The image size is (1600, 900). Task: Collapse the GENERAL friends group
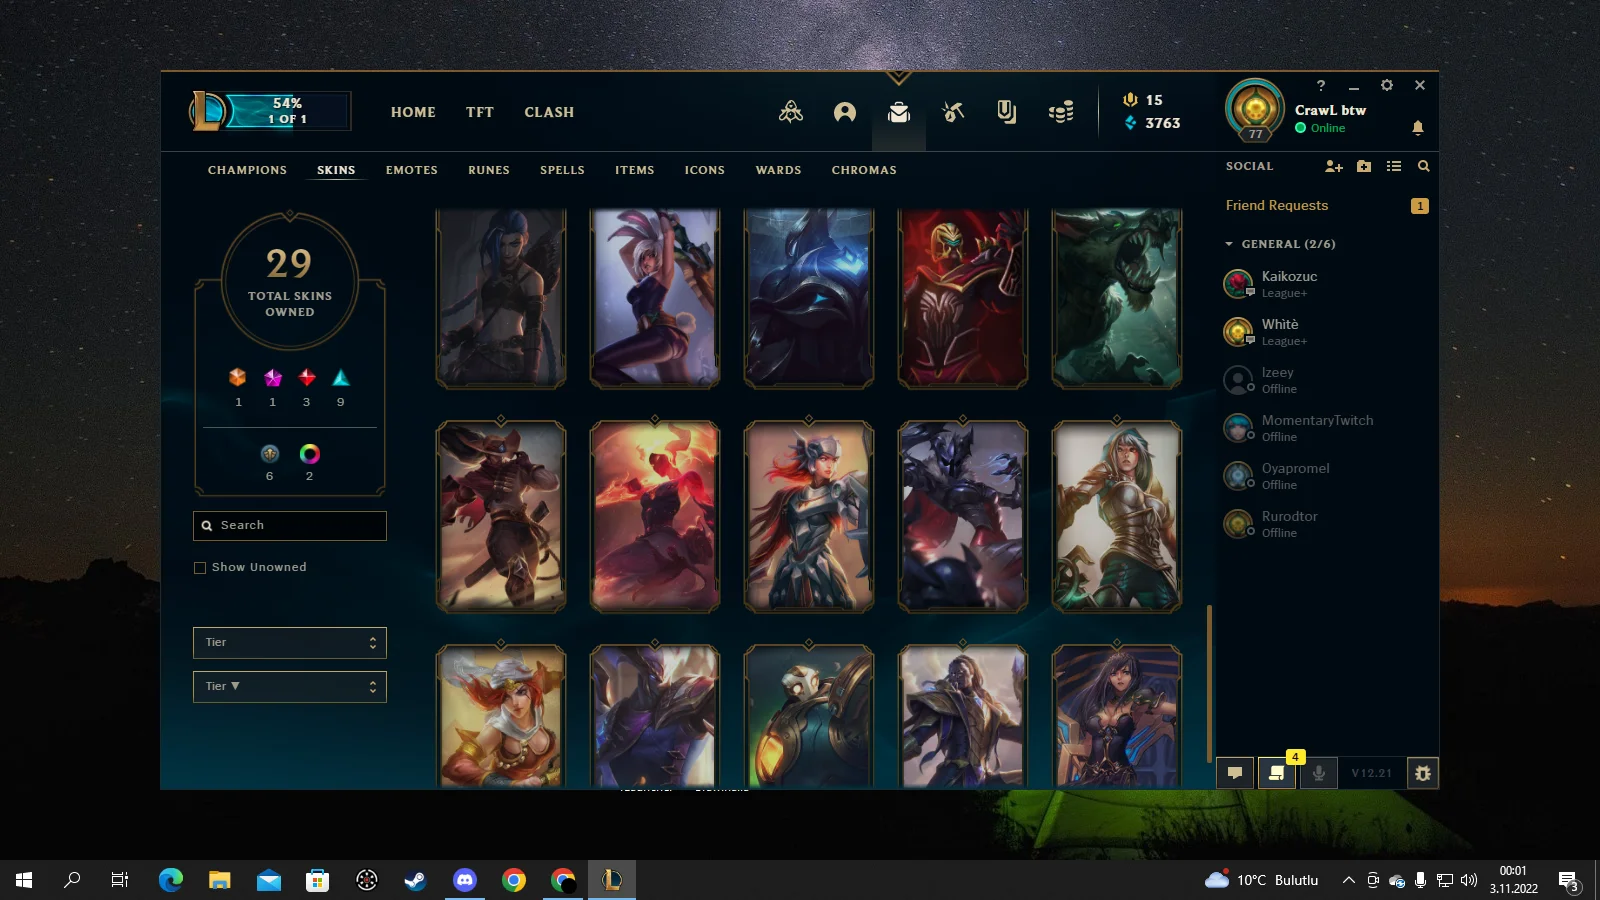[1229, 244]
